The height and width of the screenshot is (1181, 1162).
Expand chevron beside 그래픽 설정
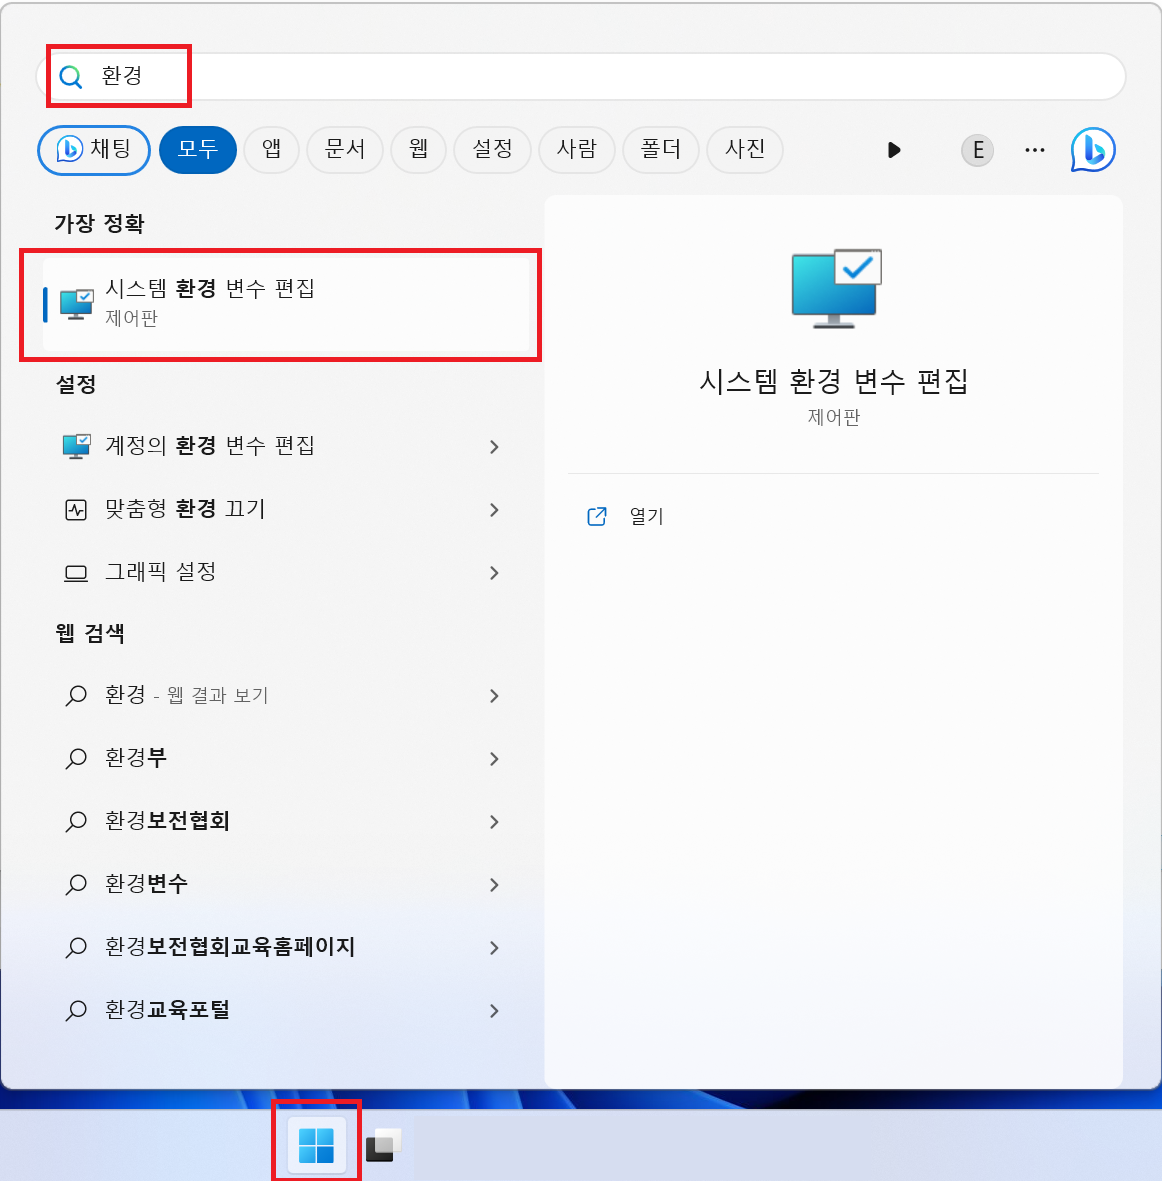[494, 573]
